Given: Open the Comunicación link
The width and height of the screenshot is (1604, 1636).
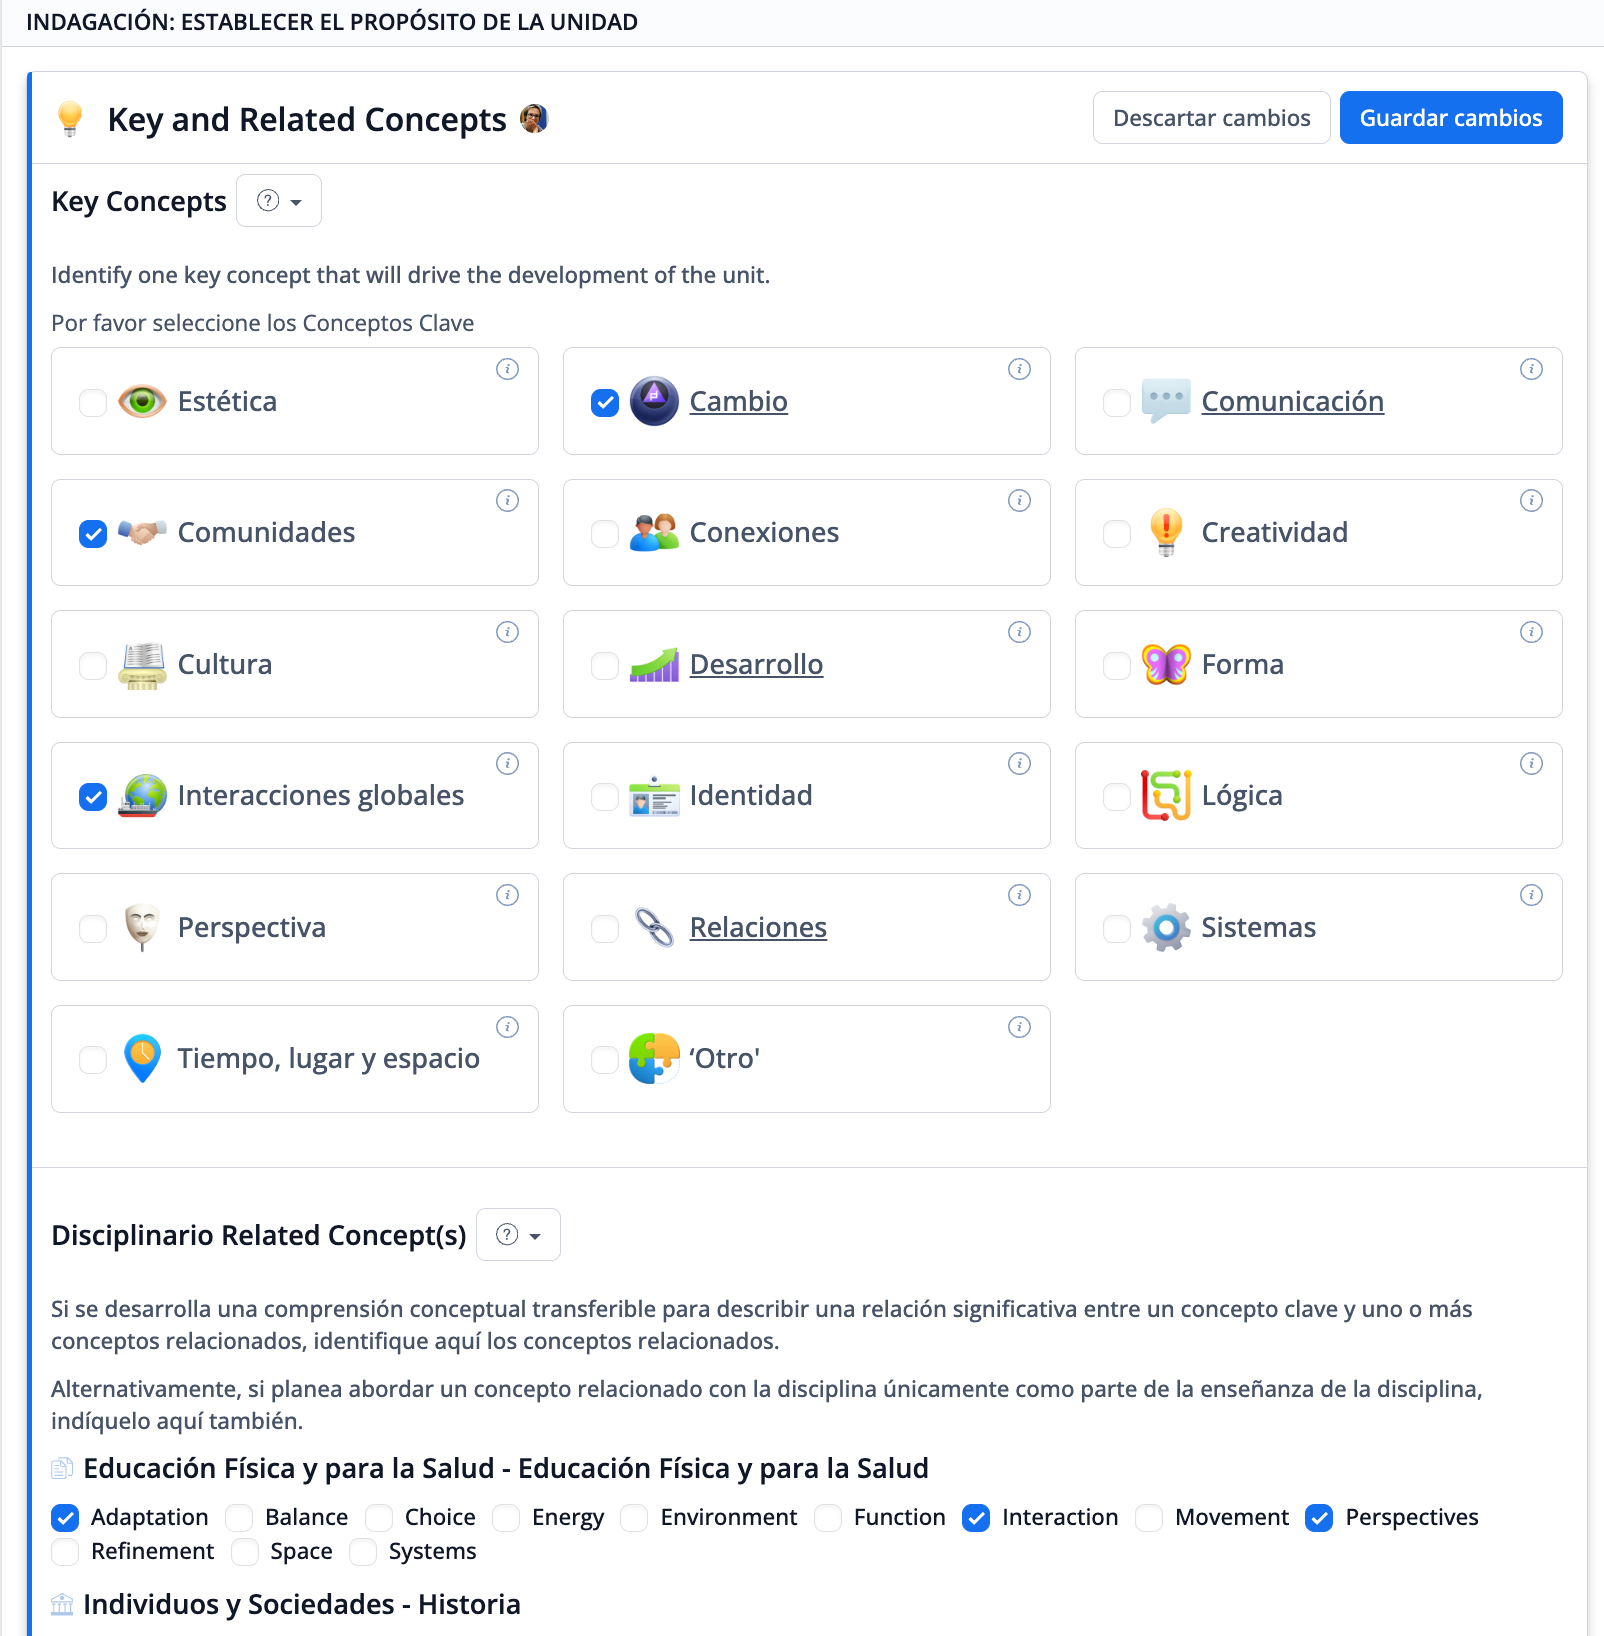Looking at the screenshot, I should [x=1292, y=401].
